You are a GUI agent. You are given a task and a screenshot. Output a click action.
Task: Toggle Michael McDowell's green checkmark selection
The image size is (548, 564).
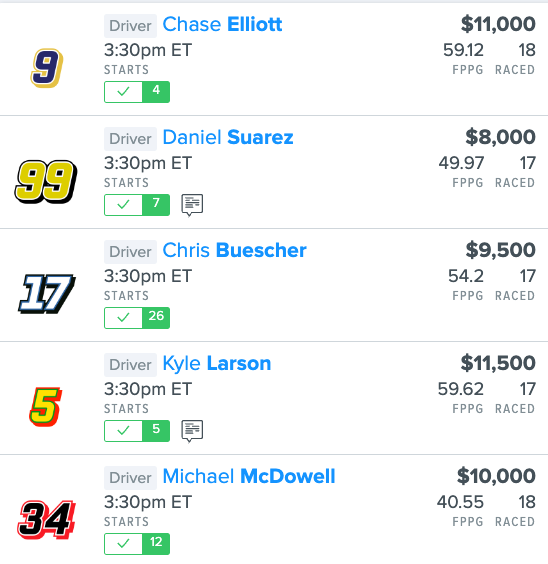point(123,544)
